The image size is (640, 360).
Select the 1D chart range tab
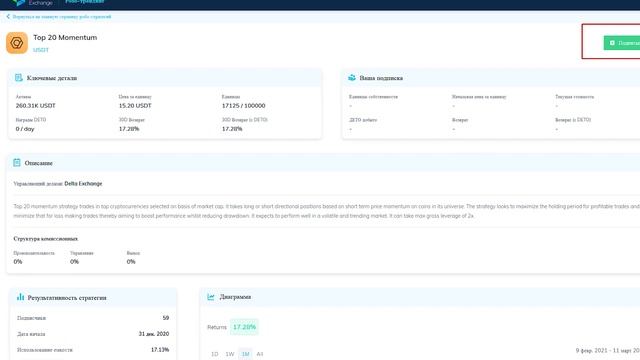(x=215, y=354)
